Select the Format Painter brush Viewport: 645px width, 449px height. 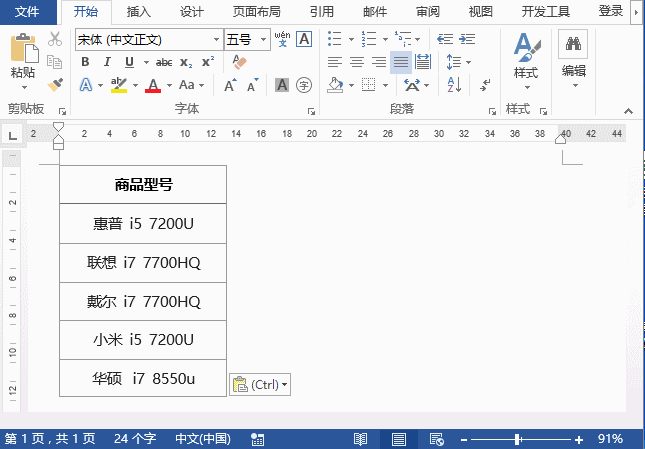pyautogui.click(x=55, y=85)
